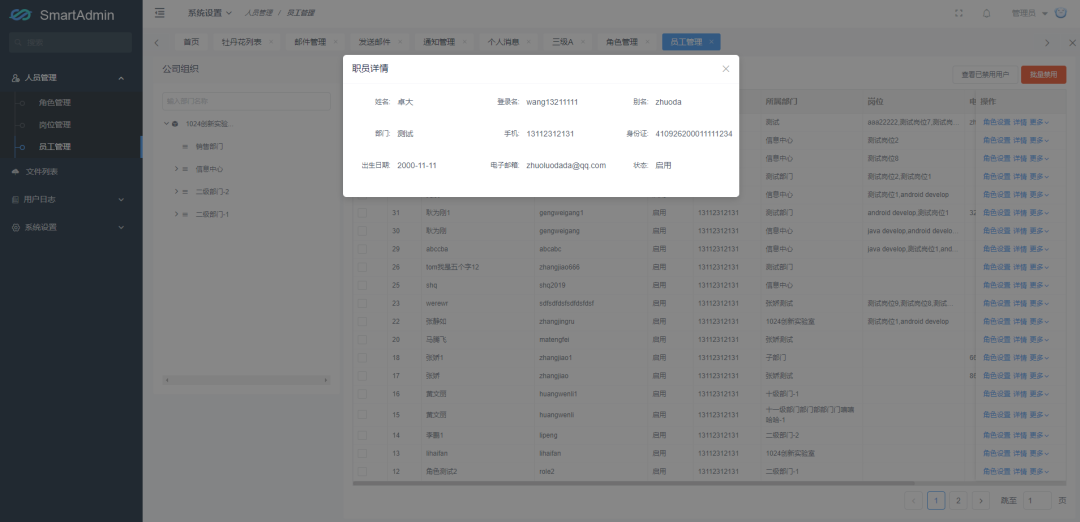Close the 三级A tab via its X
This screenshot has width=1080, height=522.
pos(583,42)
